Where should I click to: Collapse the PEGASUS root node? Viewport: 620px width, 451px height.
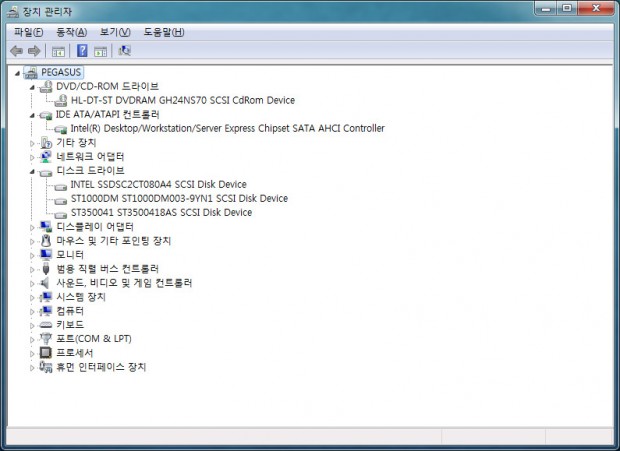pos(17,73)
